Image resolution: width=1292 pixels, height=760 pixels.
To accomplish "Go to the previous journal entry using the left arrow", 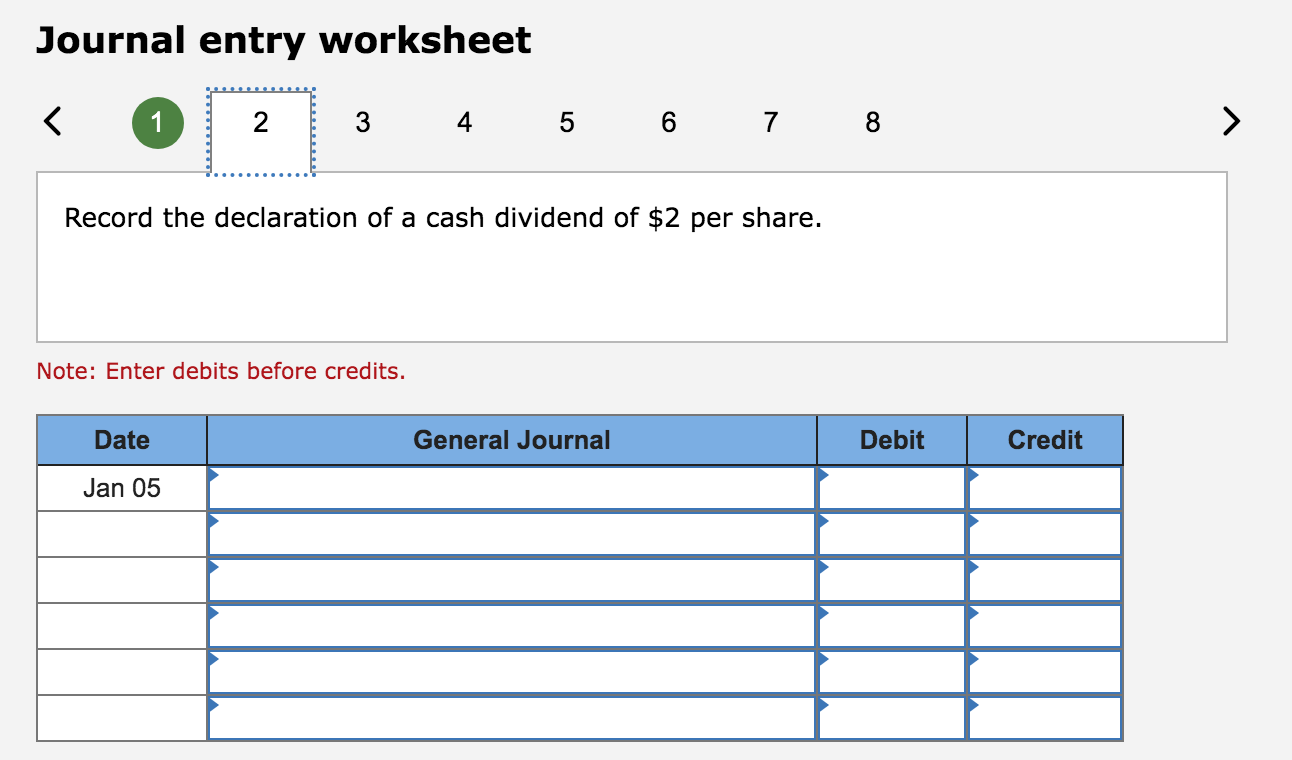I will [x=53, y=122].
